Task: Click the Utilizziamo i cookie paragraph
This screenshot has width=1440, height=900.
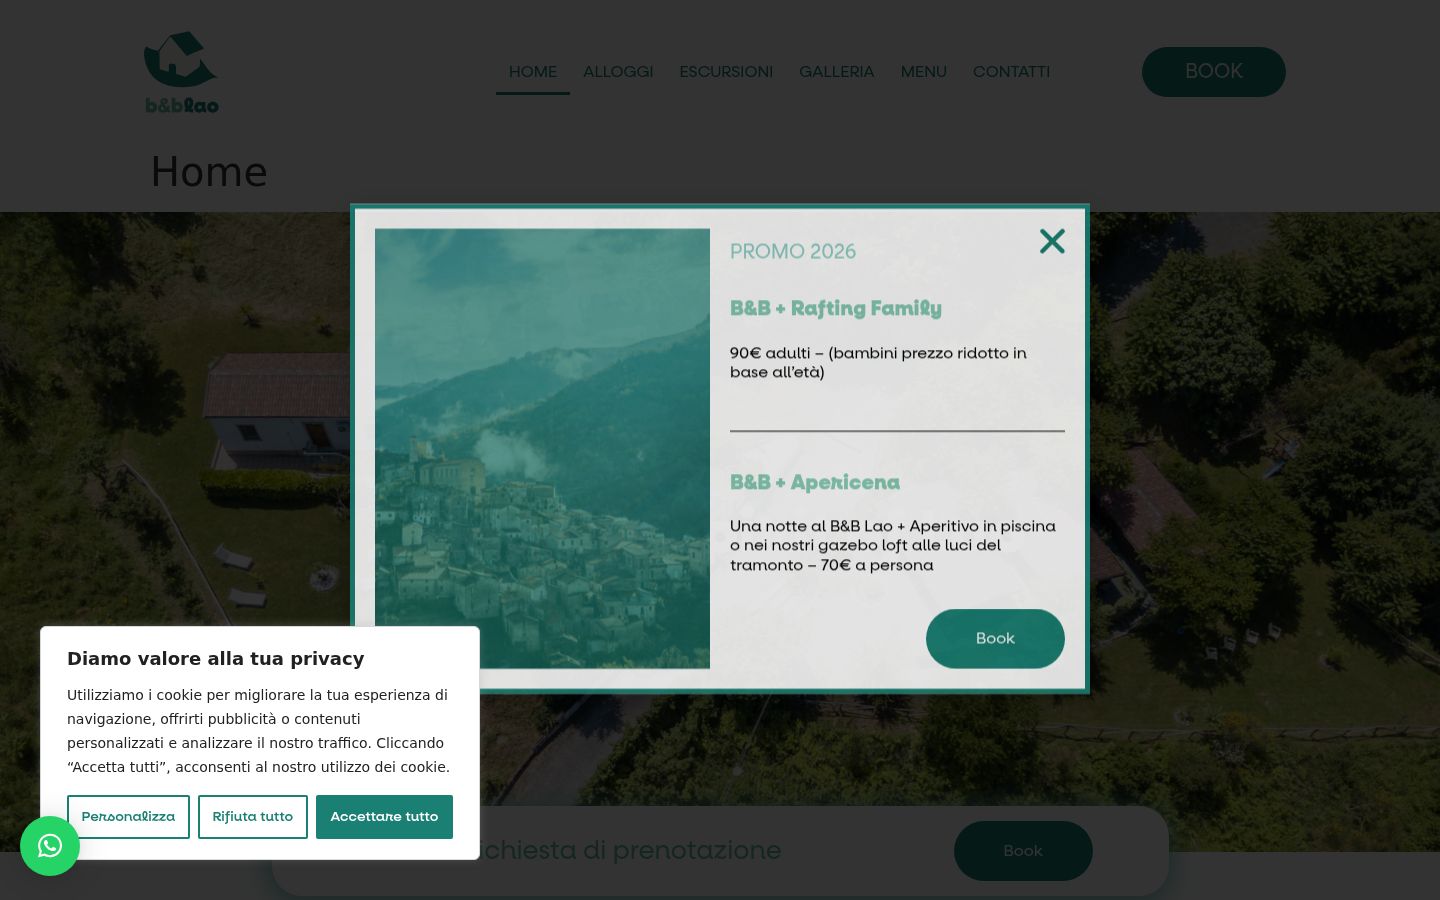Action: pos(259,731)
